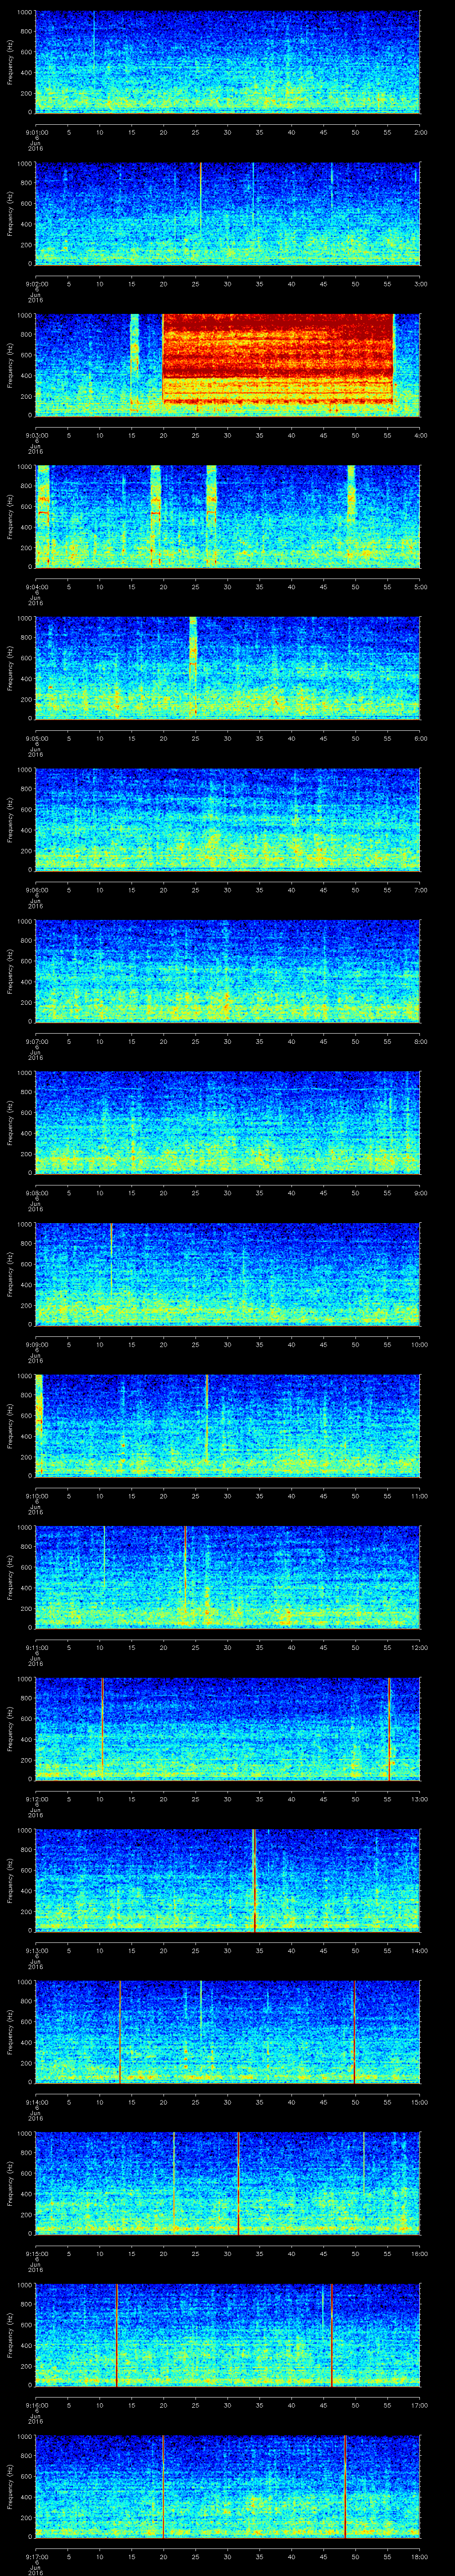Select the spectrogram panel starting at 9:01:00

click(228, 62)
